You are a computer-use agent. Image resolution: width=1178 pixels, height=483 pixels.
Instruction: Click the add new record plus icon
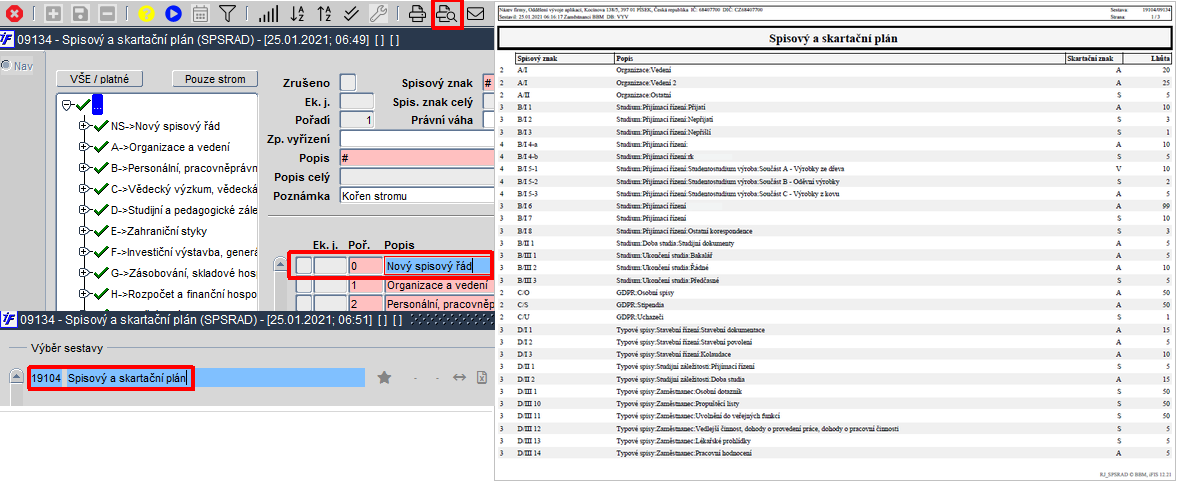pyautogui.click(x=54, y=13)
